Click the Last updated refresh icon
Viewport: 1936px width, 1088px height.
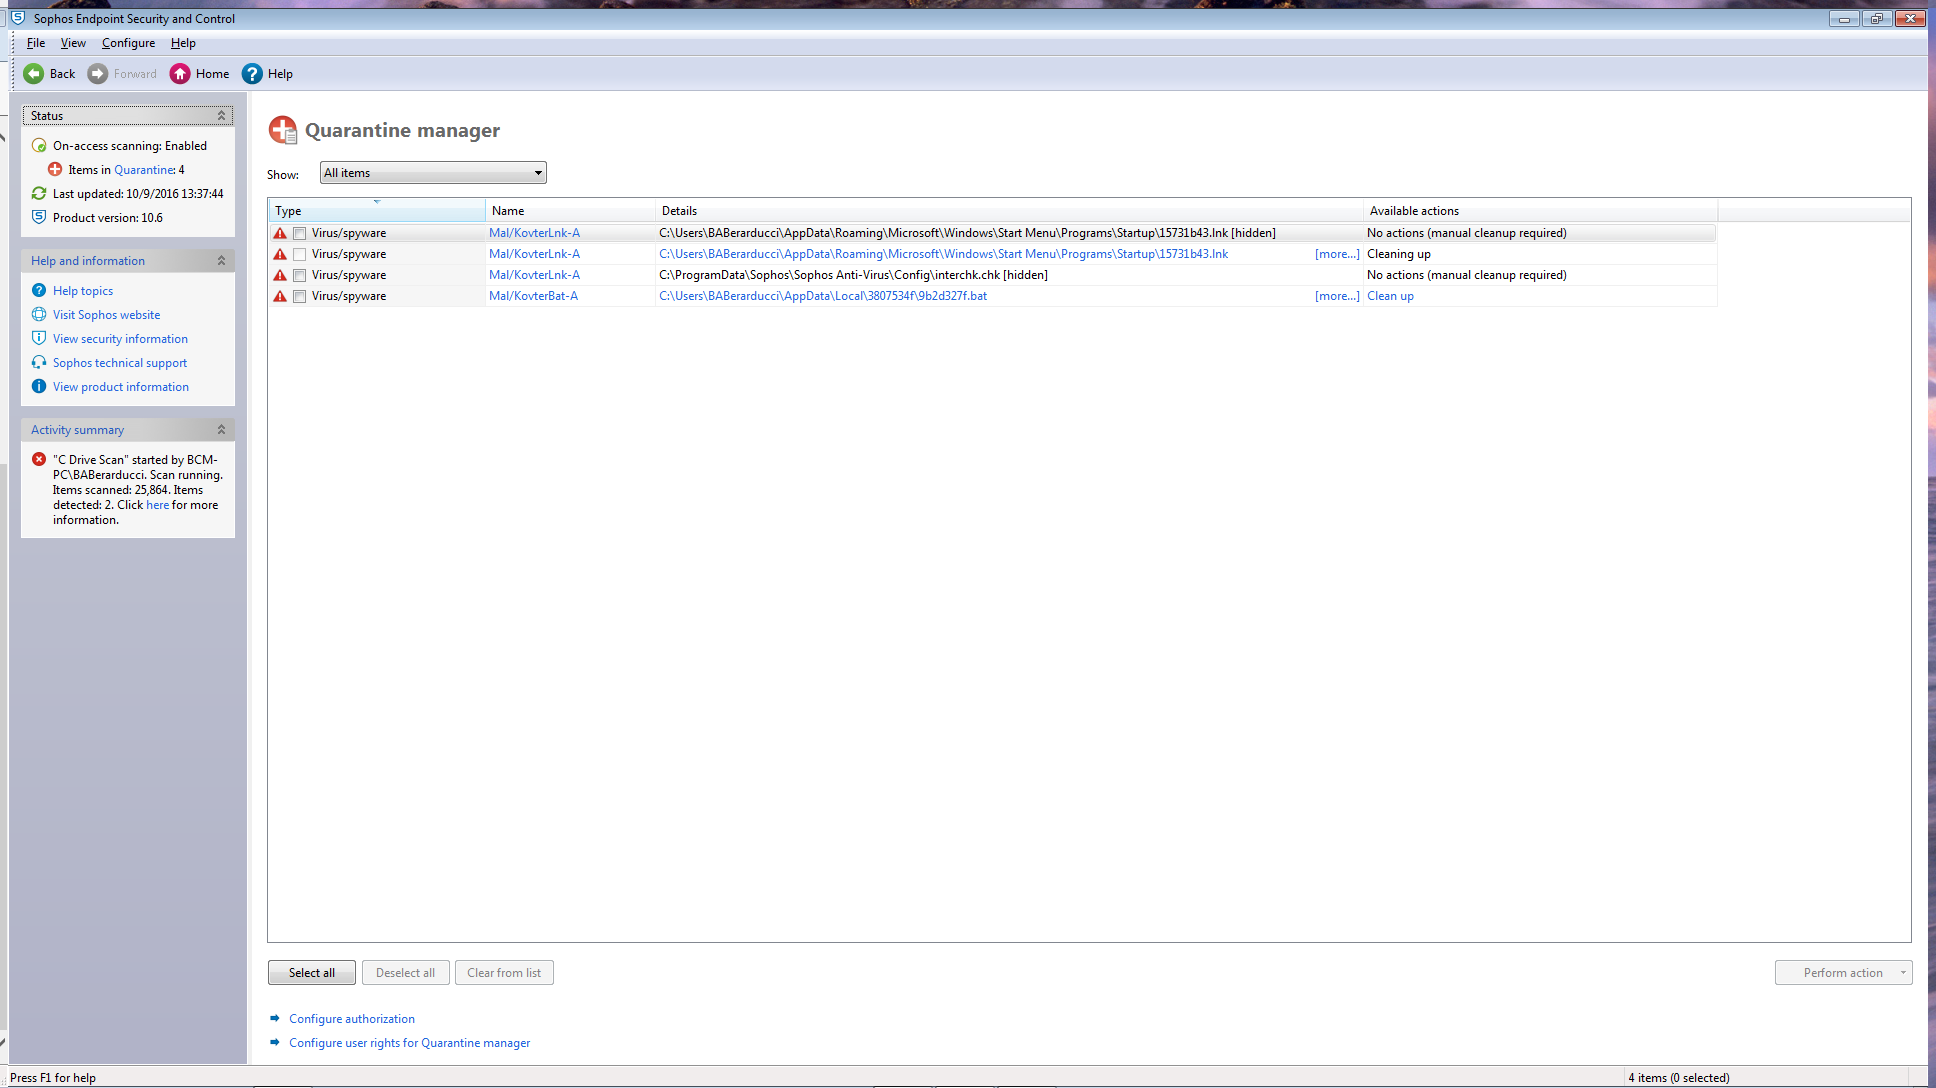click(39, 194)
